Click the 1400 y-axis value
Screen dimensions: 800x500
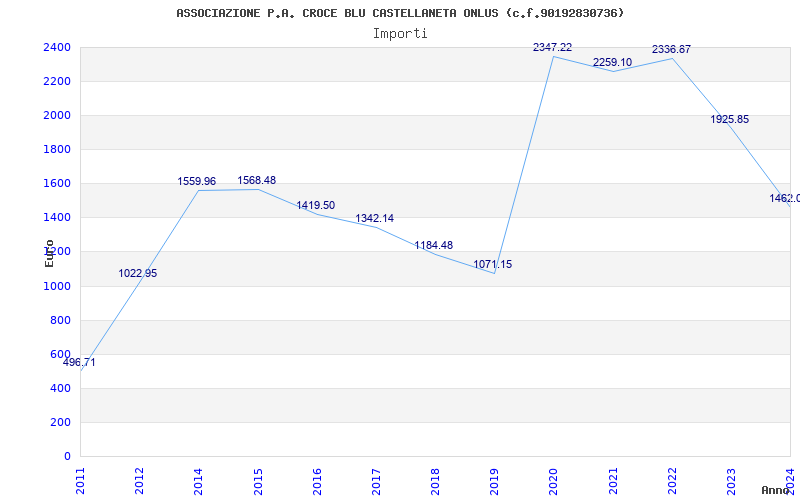pyautogui.click(x=57, y=218)
